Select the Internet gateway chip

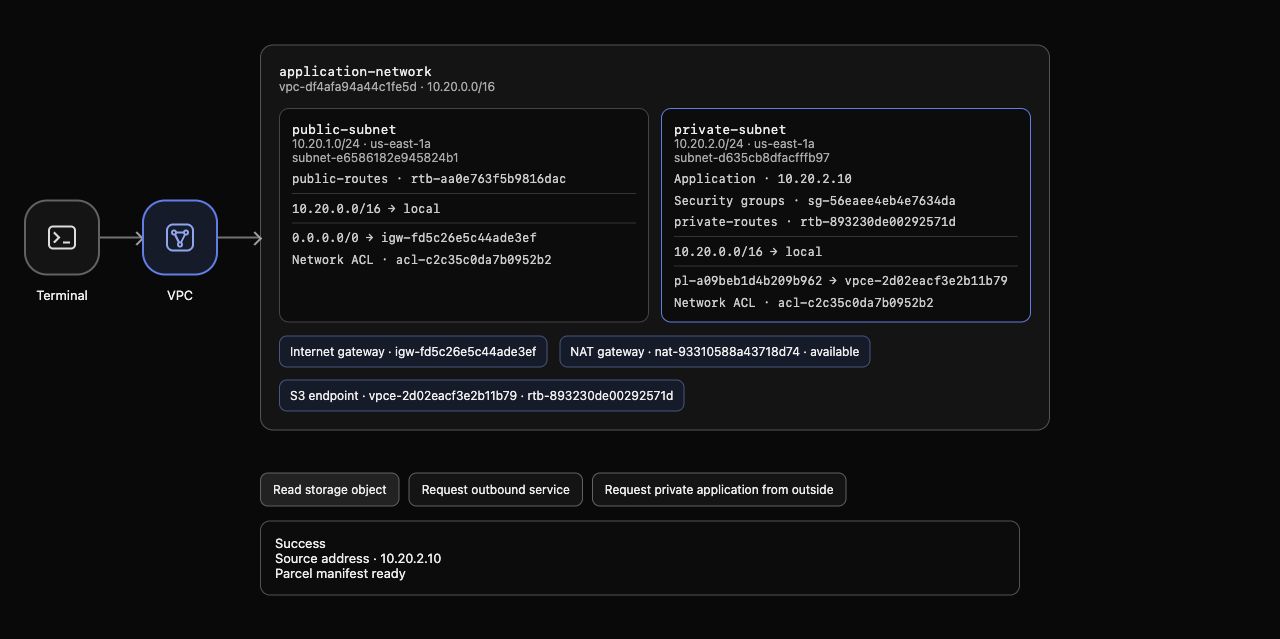pyautogui.click(x=413, y=352)
